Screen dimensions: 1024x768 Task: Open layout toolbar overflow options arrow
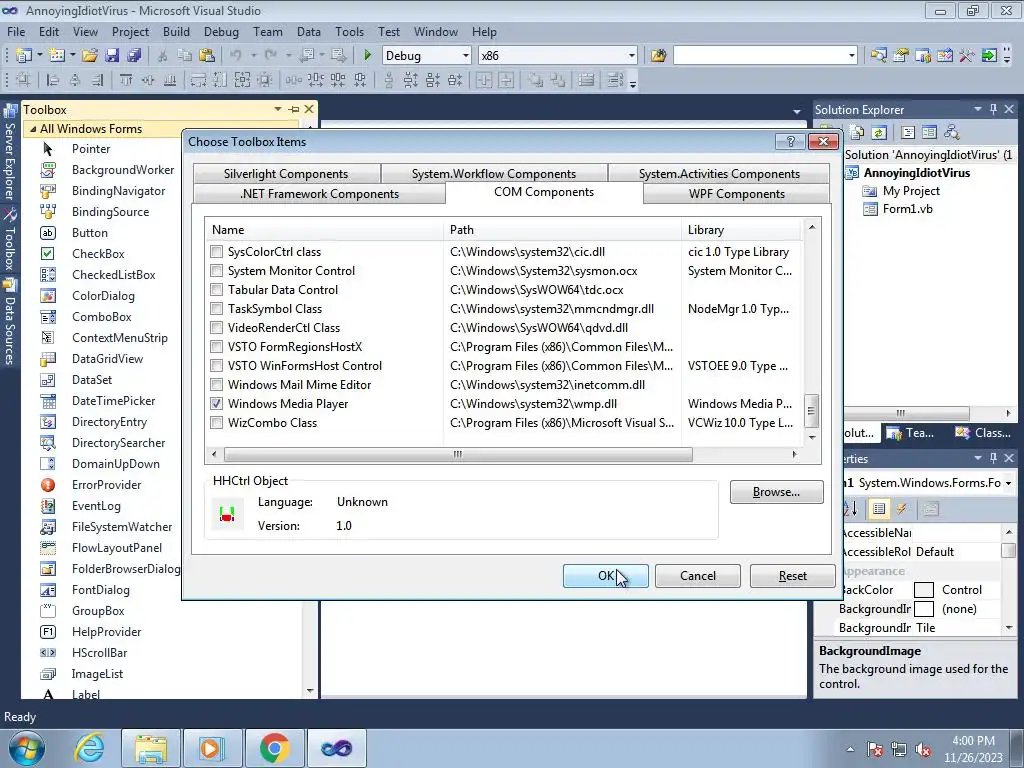coord(632,82)
